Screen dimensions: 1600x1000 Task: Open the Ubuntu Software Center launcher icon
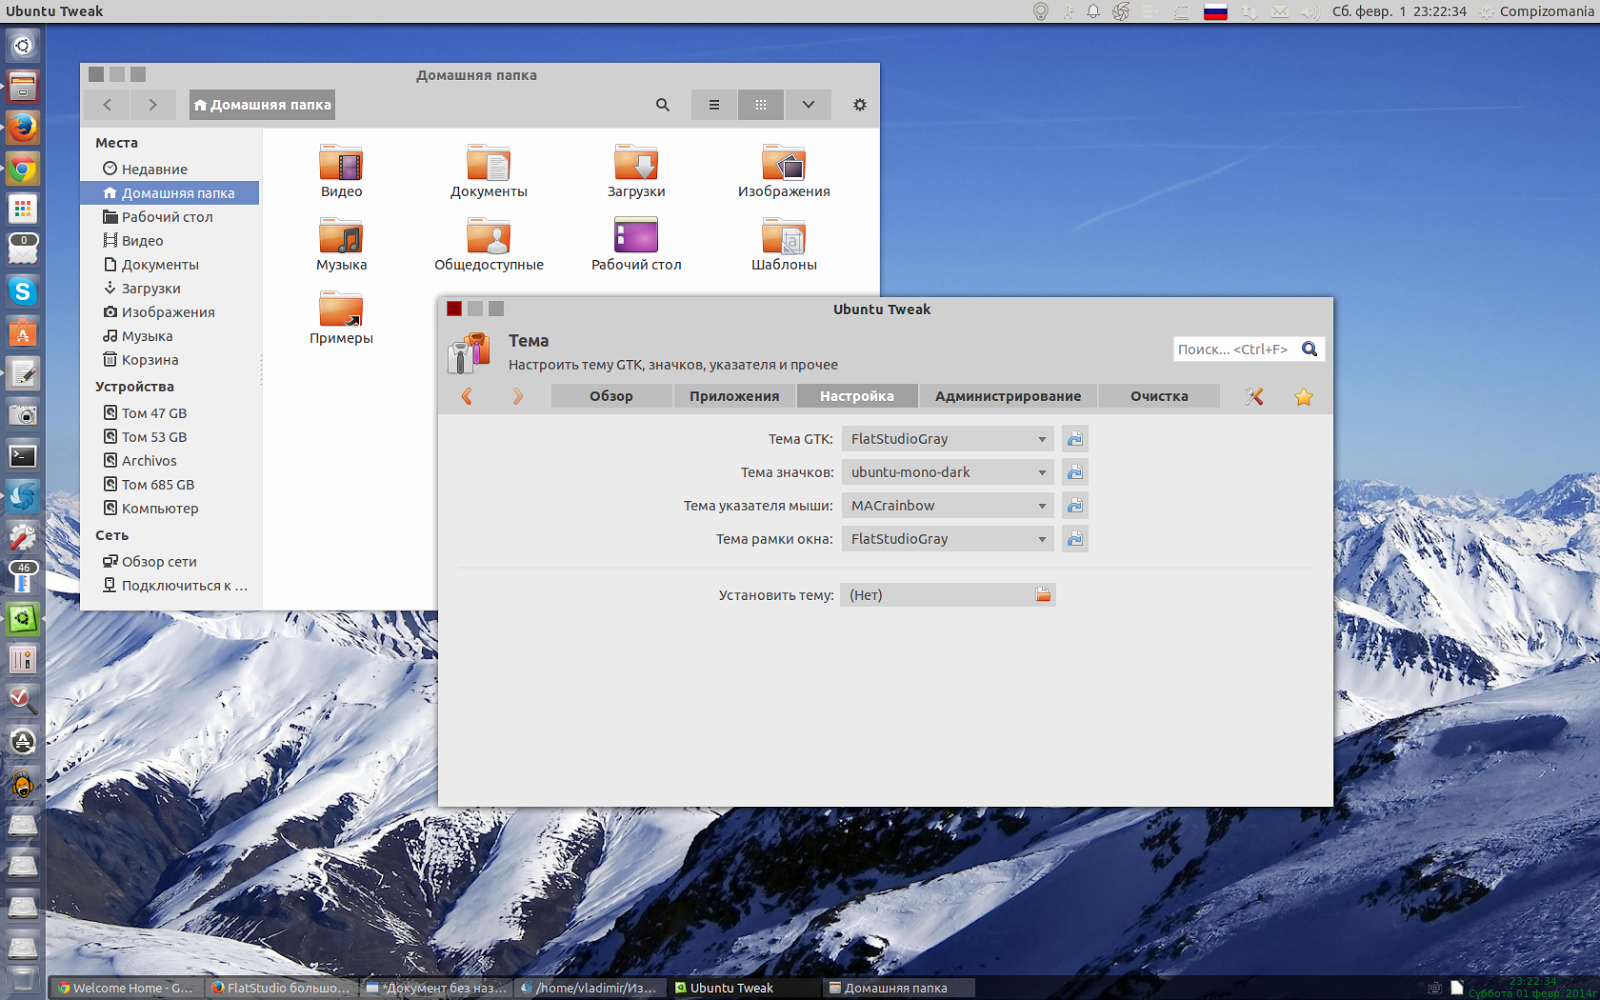[x=22, y=333]
